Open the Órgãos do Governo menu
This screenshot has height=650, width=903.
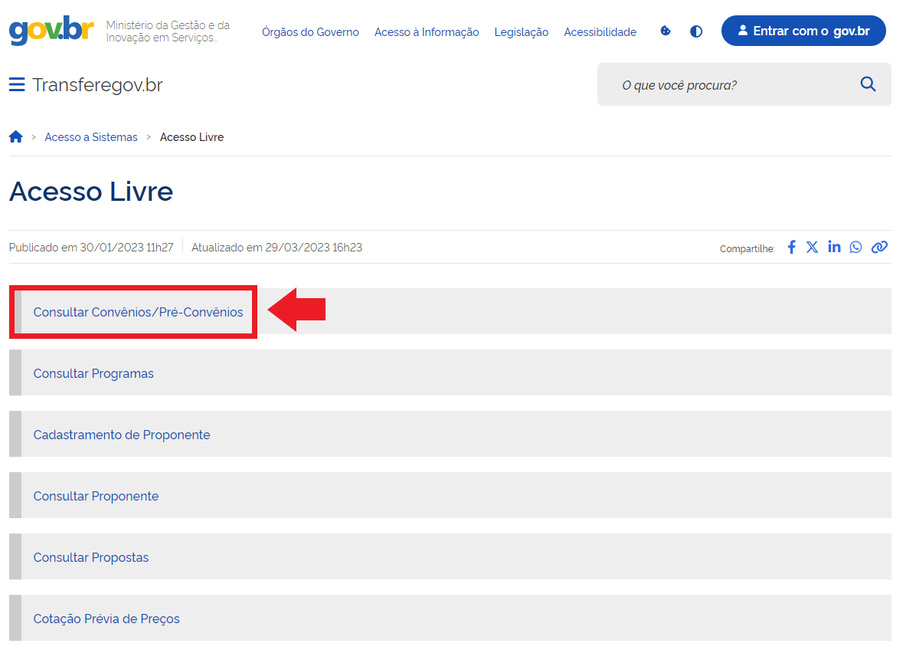(310, 31)
